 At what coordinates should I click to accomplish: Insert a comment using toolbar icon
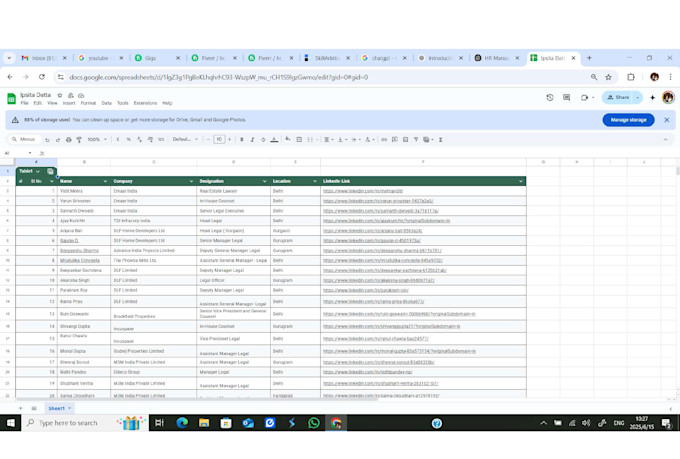tap(395, 140)
